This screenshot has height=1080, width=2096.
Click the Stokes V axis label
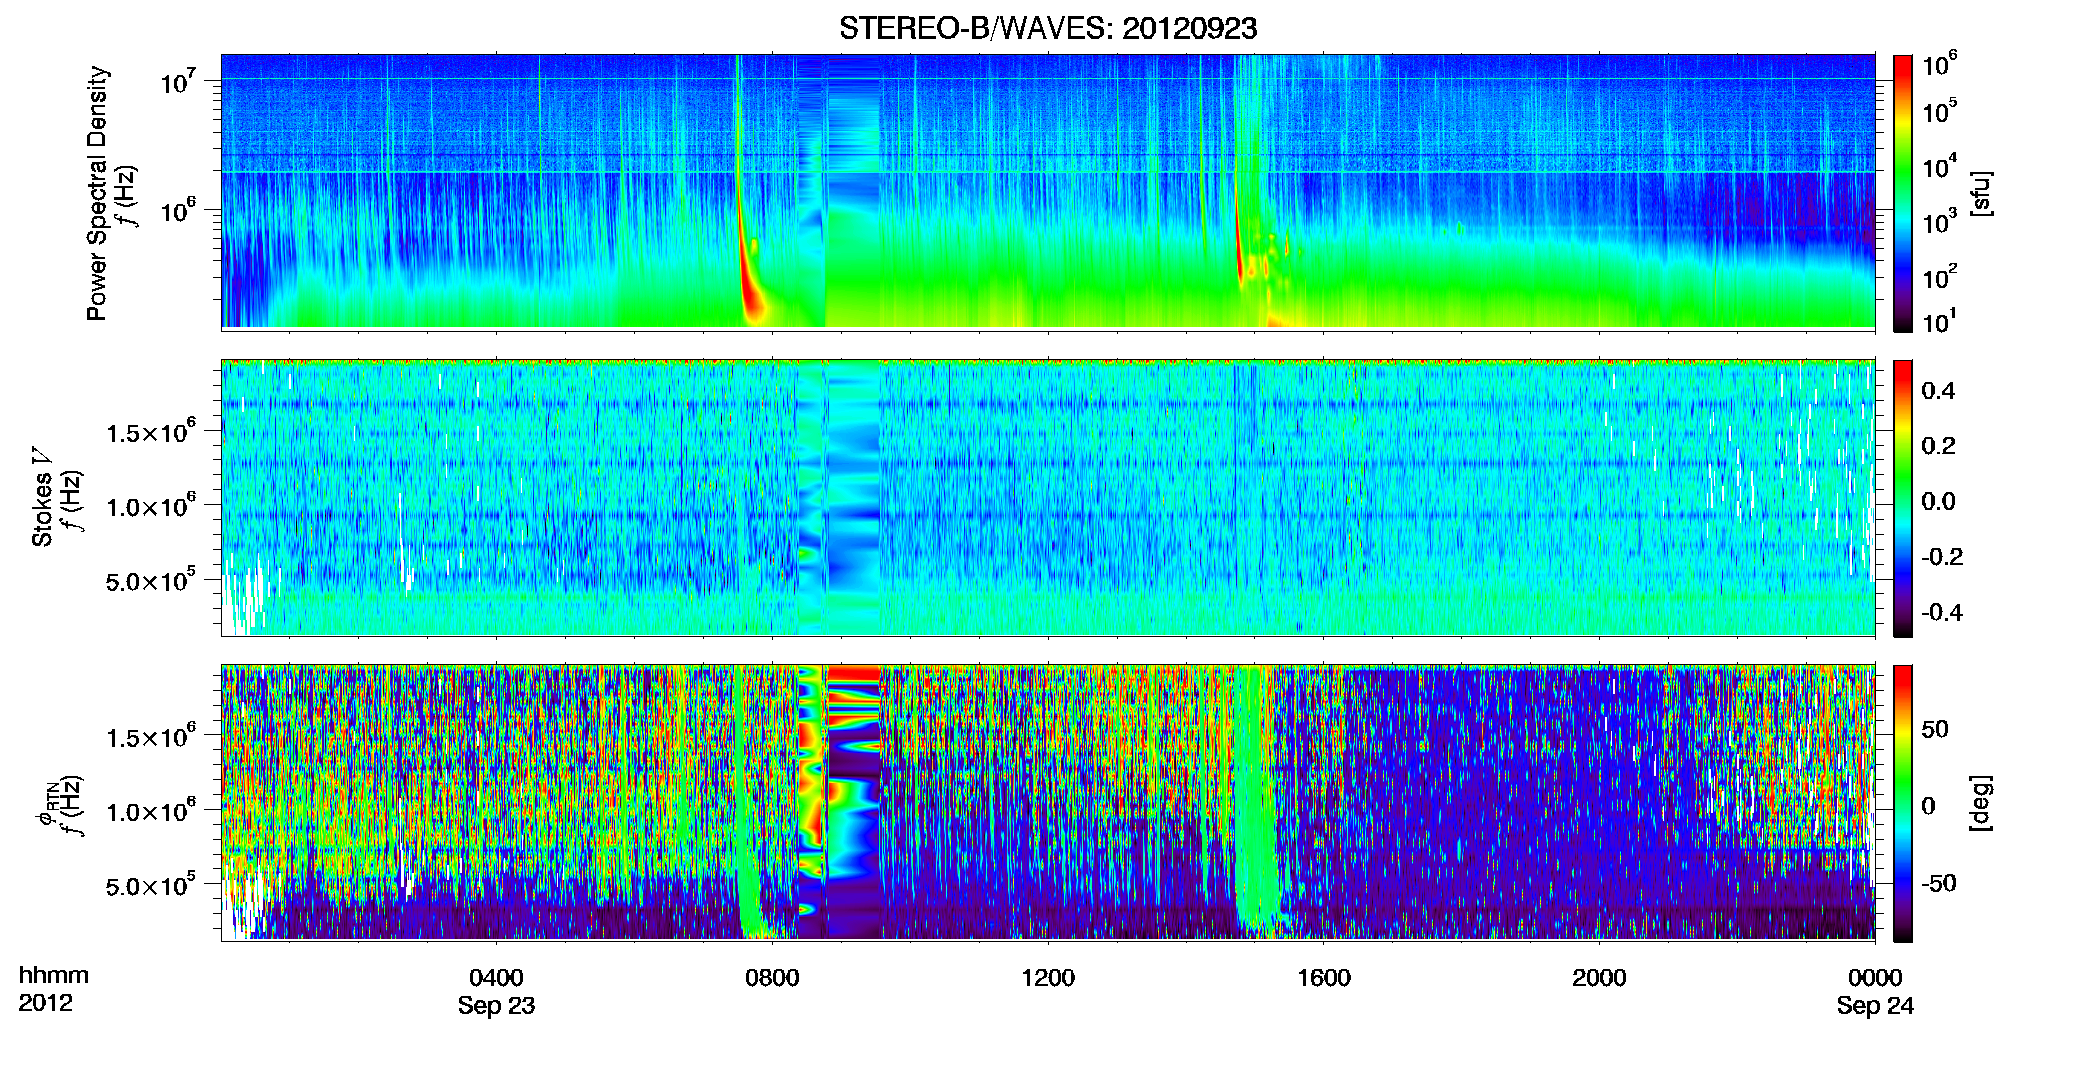[43, 496]
